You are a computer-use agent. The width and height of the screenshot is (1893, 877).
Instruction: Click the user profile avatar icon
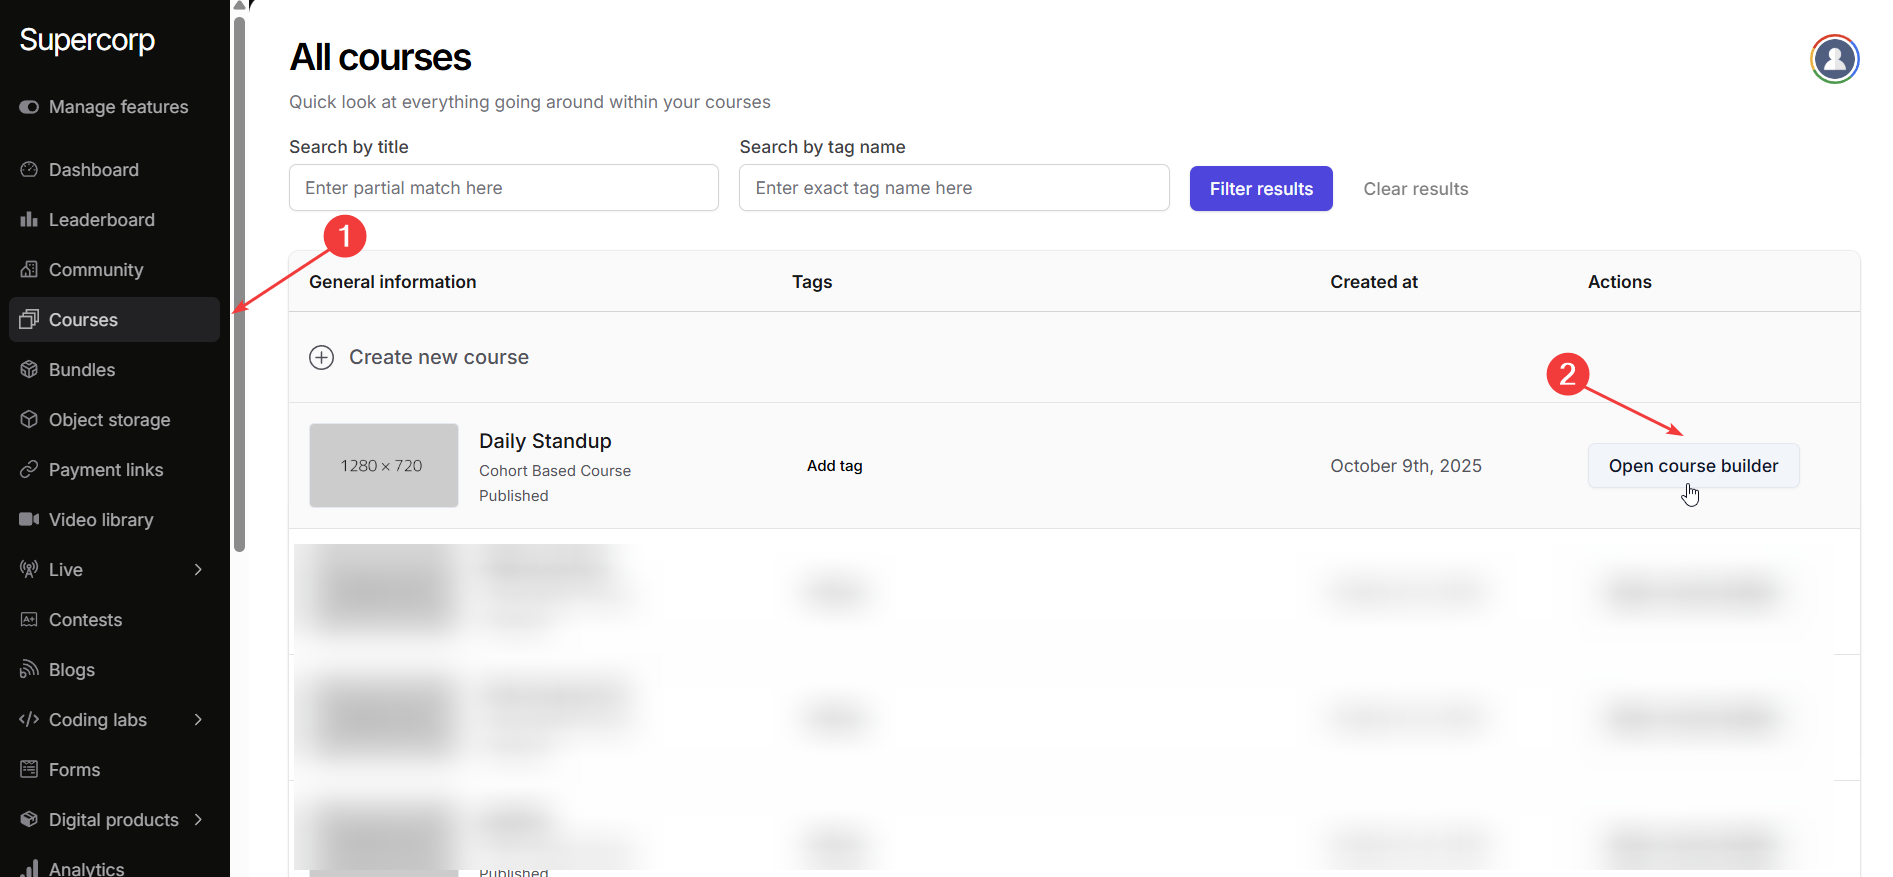1834,60
